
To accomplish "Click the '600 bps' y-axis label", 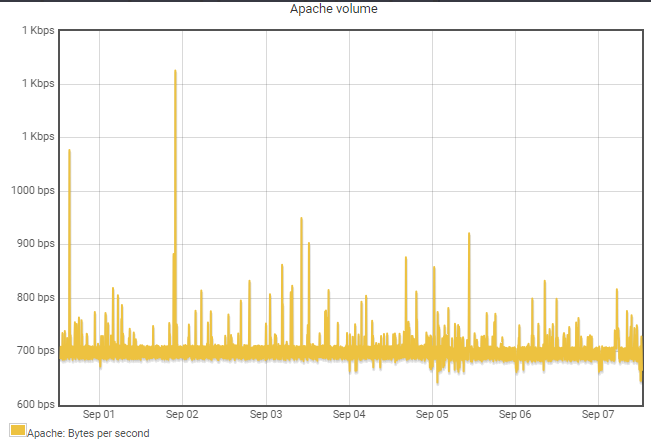I will 36,404.
